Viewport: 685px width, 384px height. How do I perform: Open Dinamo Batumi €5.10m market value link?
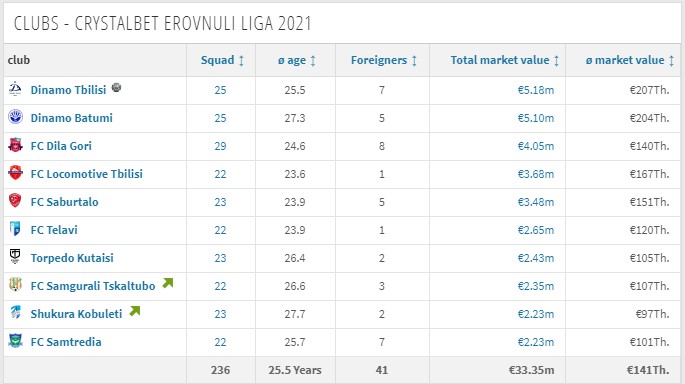point(536,118)
